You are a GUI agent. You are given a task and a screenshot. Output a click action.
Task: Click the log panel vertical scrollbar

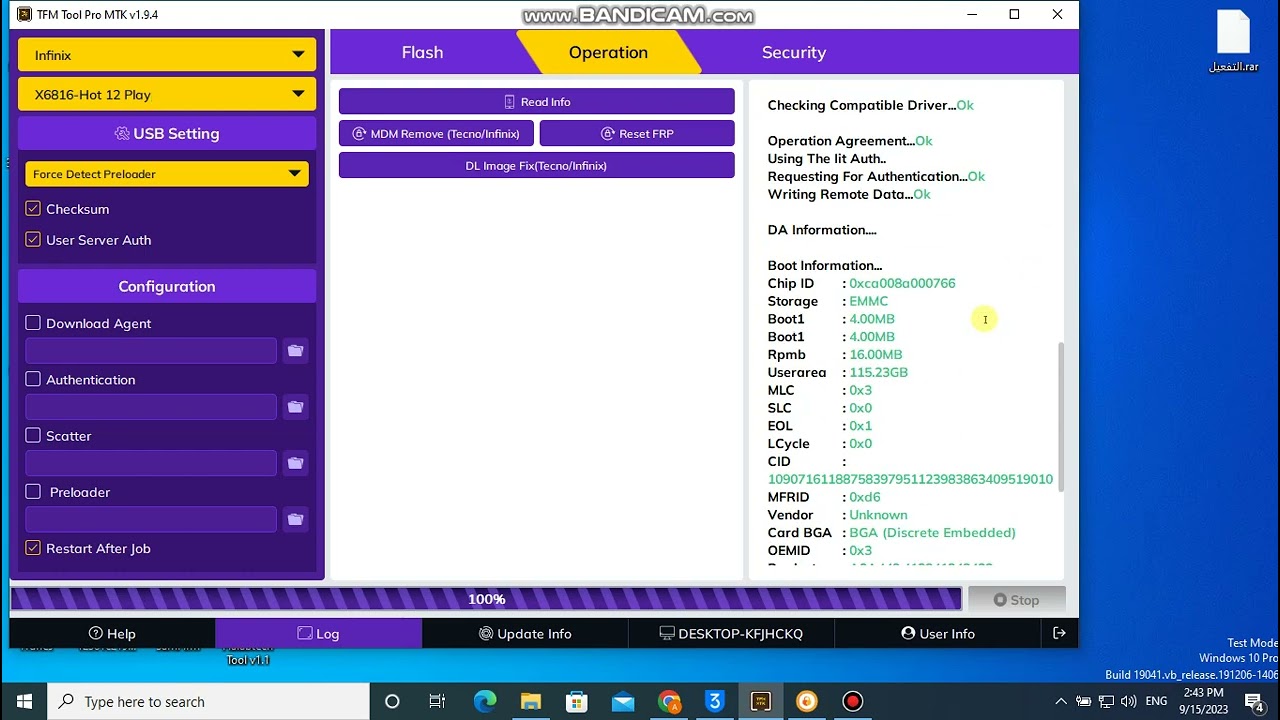click(1060, 415)
